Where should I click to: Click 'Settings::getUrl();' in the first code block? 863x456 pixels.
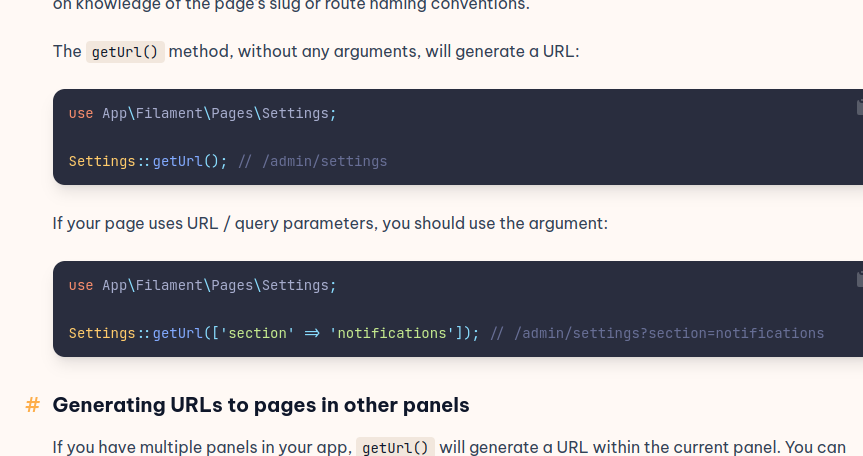click(x=148, y=161)
